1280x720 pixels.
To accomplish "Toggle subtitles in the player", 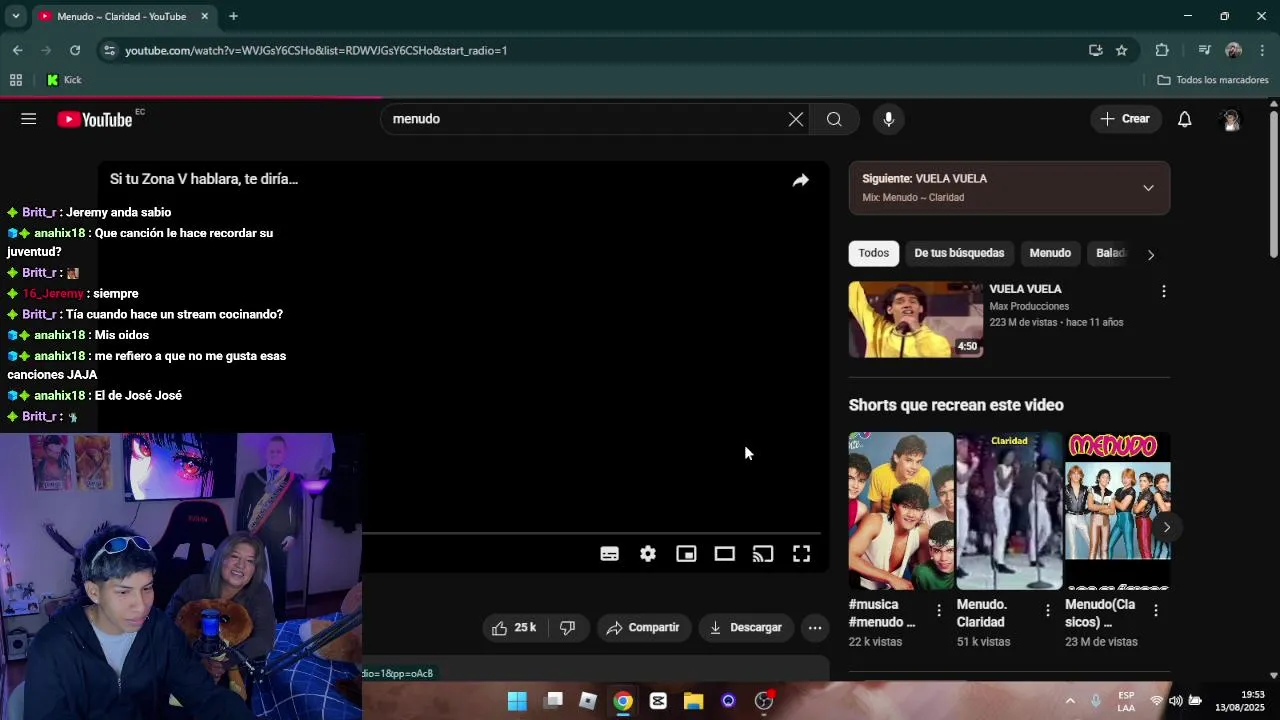I will click(x=609, y=554).
